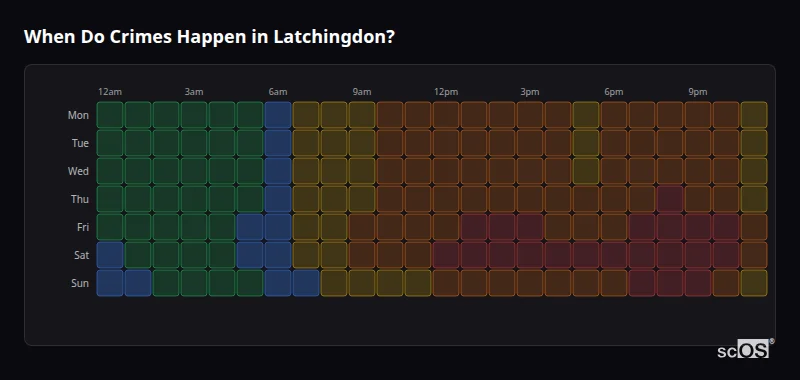Select the "Sat" row label

coord(81,256)
